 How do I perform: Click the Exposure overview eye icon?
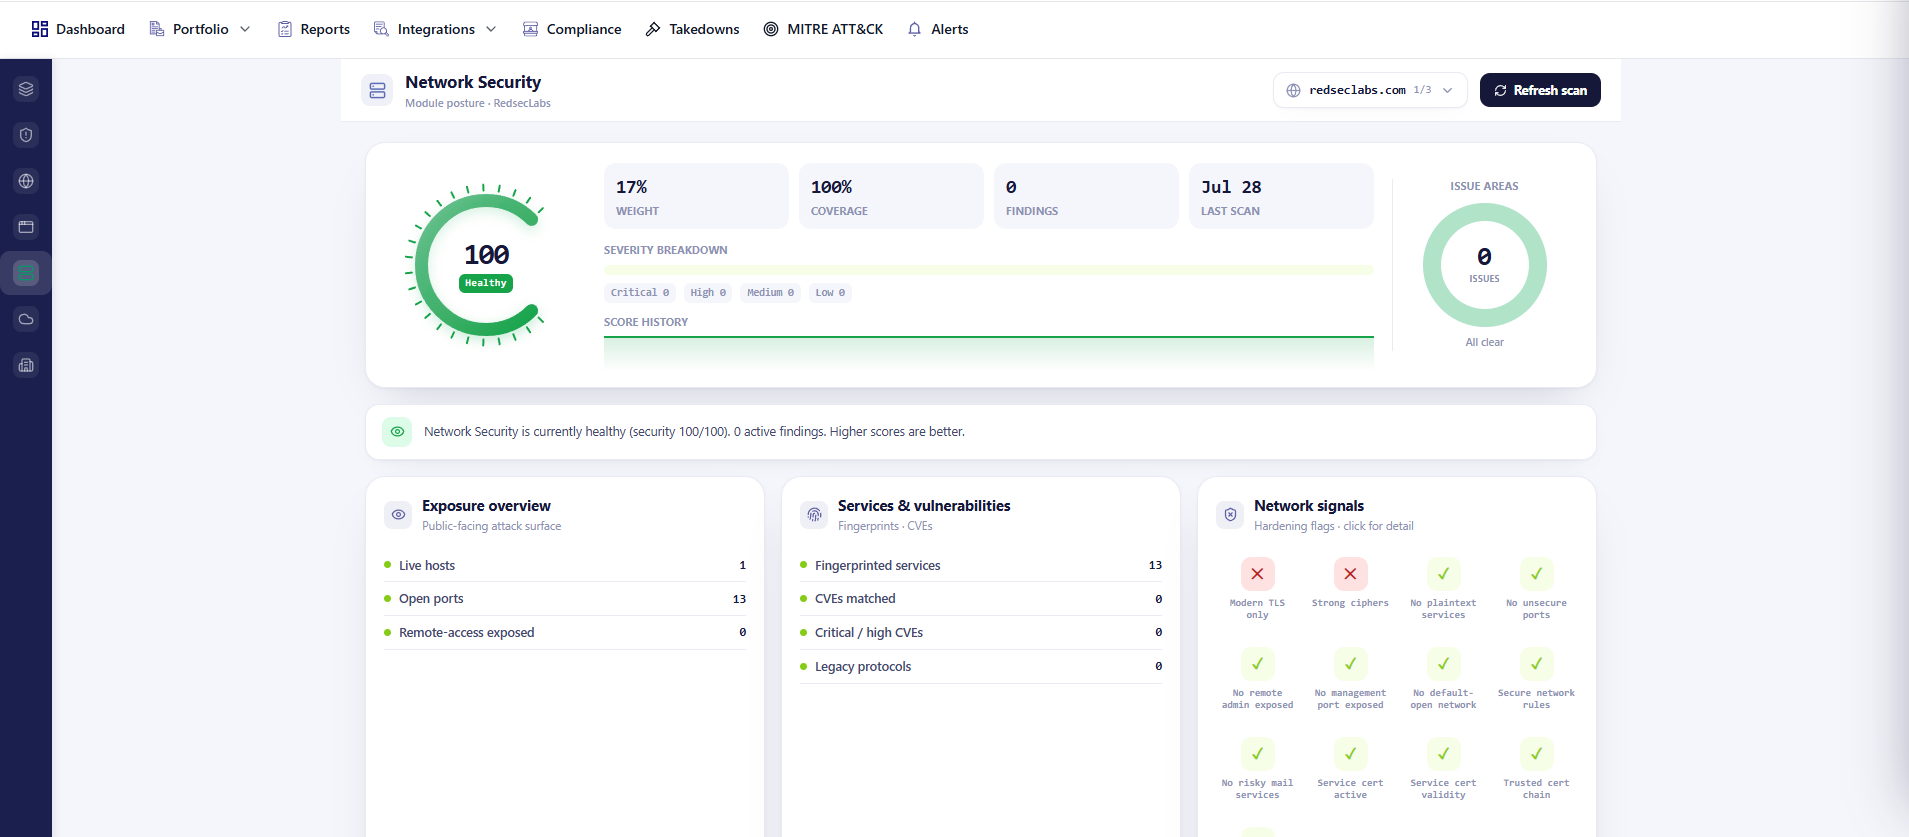coord(398,515)
